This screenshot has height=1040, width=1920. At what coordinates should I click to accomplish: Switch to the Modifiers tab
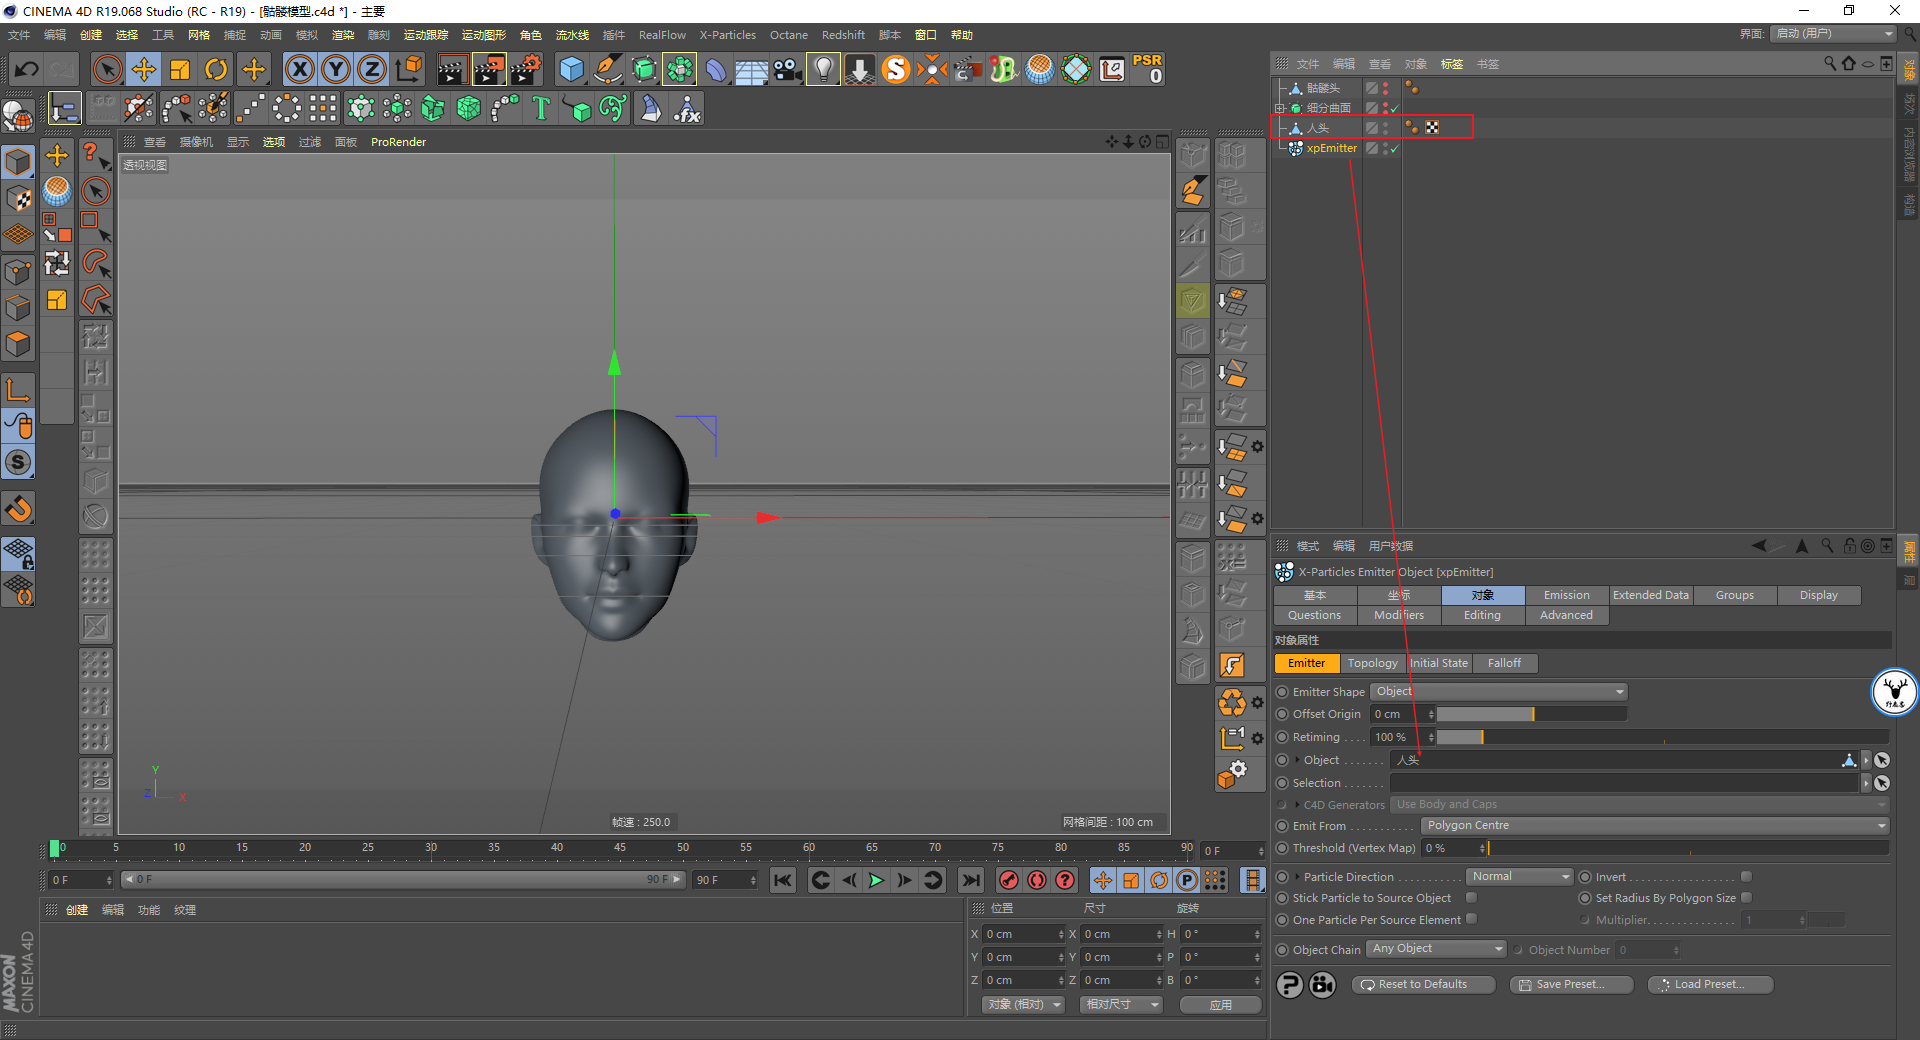(1399, 615)
